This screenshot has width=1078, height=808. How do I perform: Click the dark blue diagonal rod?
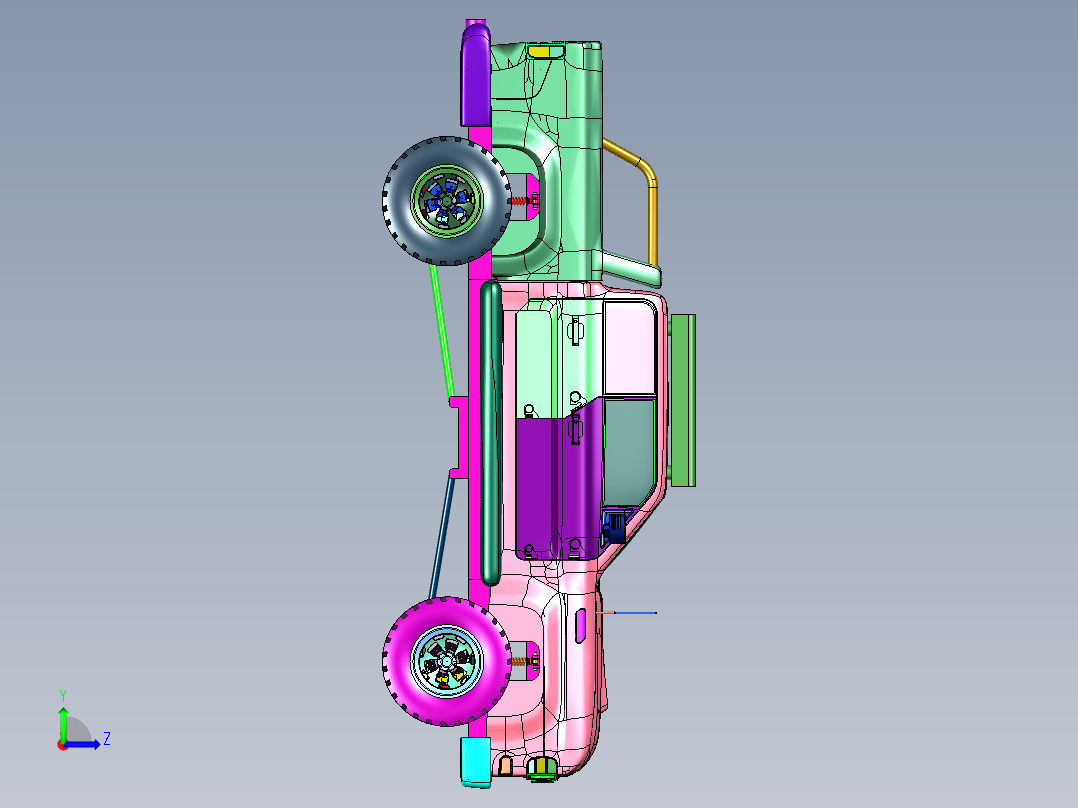441,538
